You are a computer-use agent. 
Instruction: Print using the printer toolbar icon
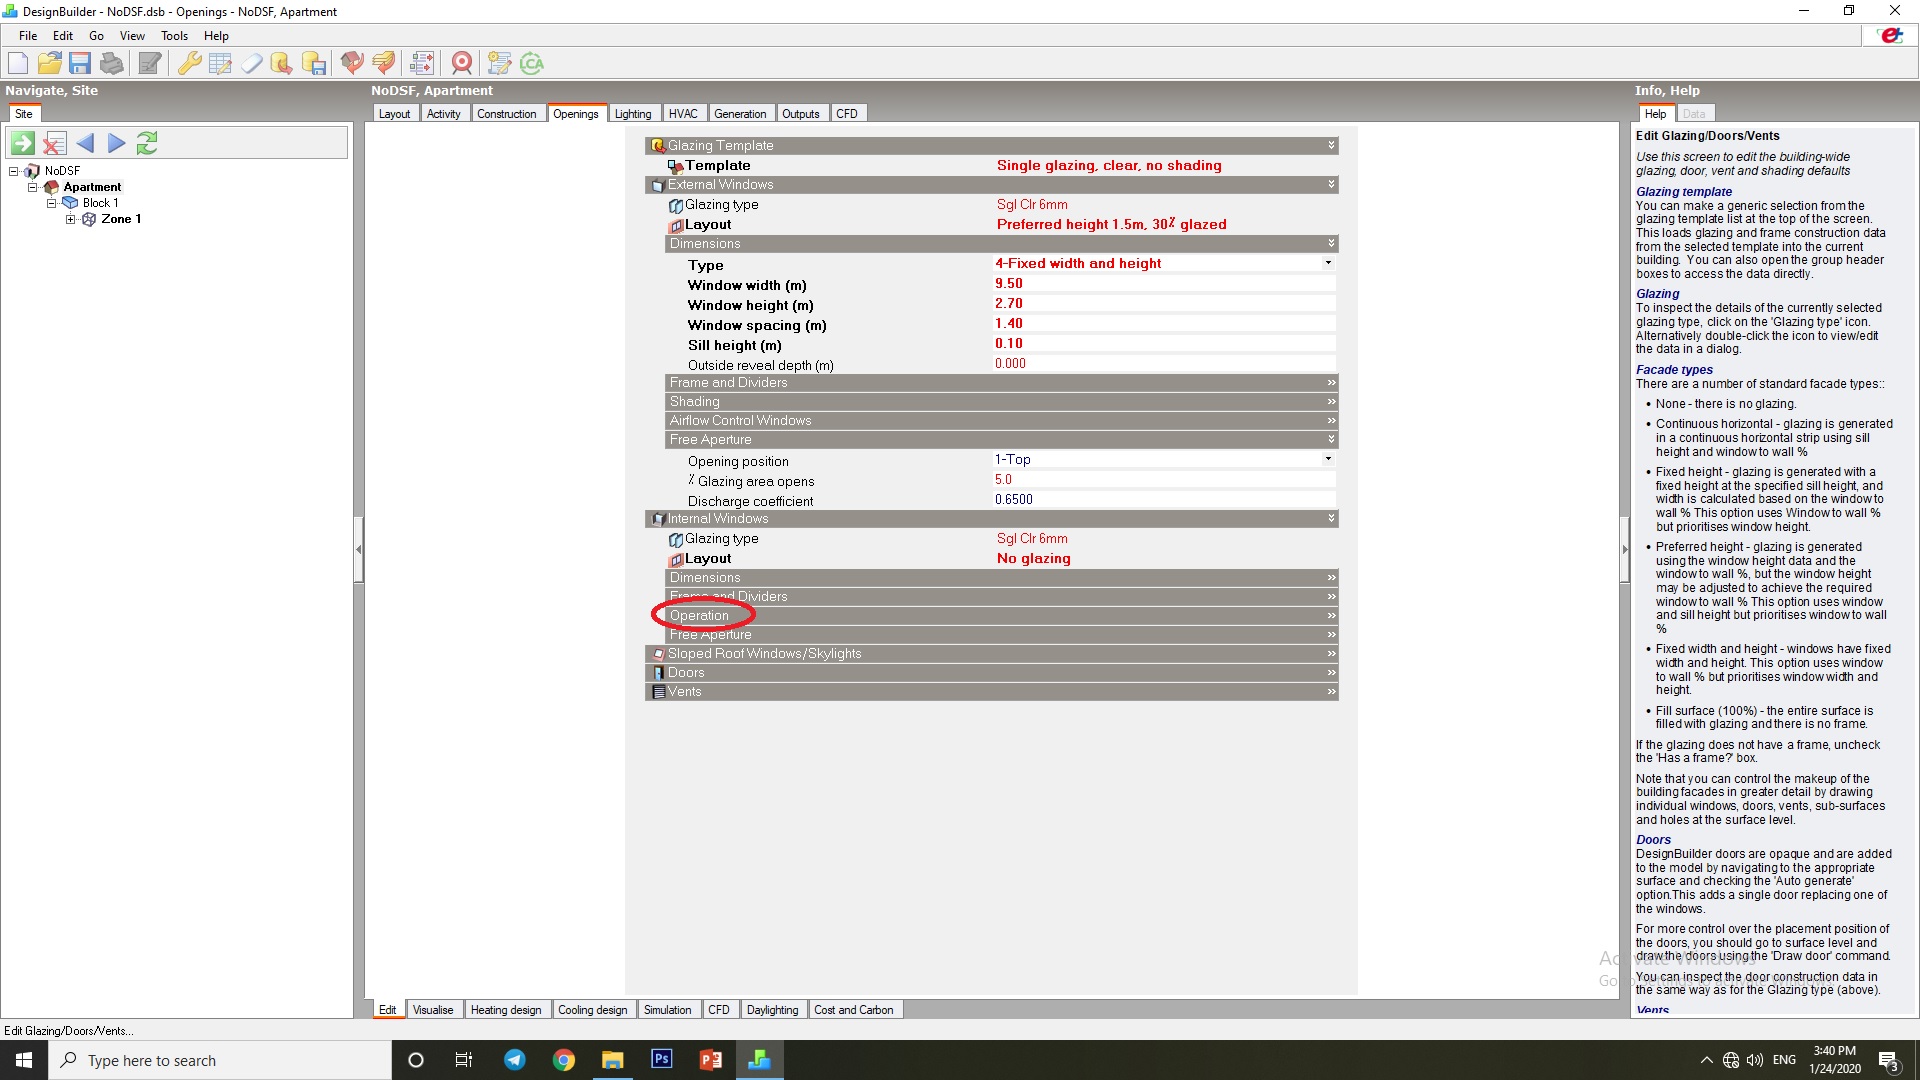[112, 64]
